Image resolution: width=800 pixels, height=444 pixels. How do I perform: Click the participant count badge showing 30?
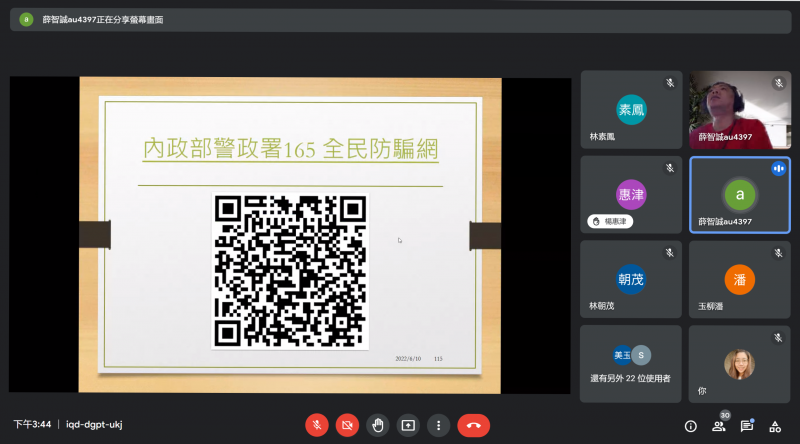(725, 415)
